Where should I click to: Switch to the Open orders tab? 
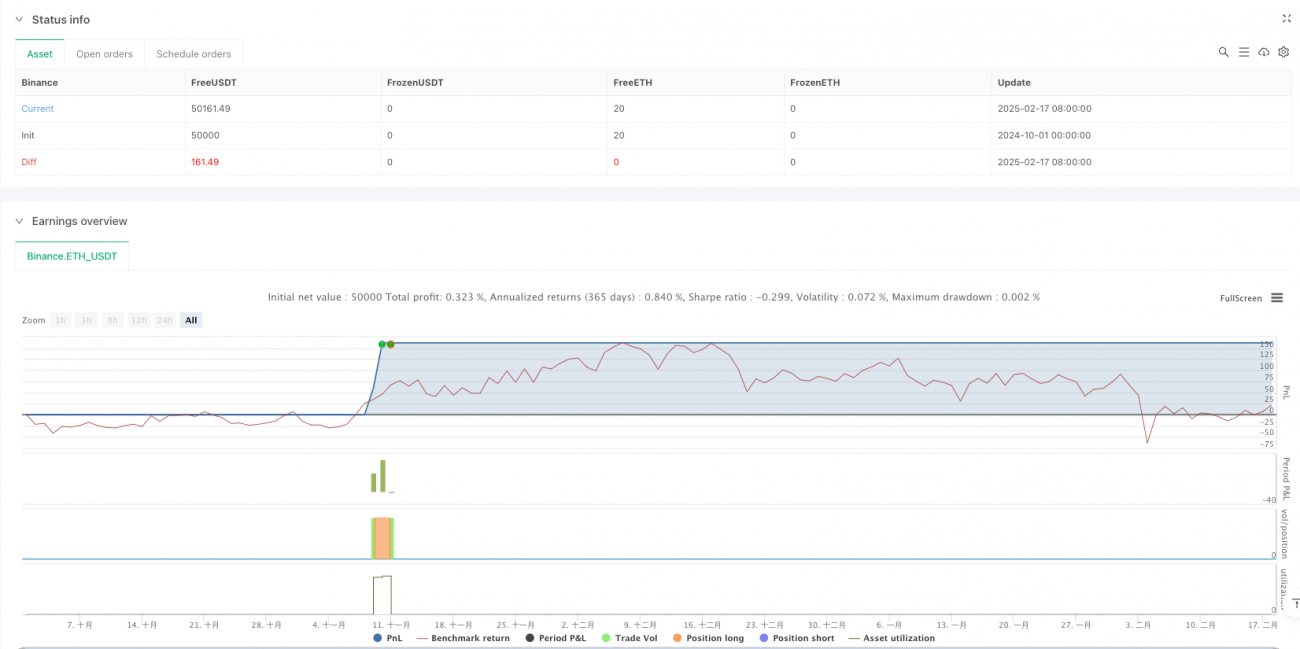pos(104,54)
